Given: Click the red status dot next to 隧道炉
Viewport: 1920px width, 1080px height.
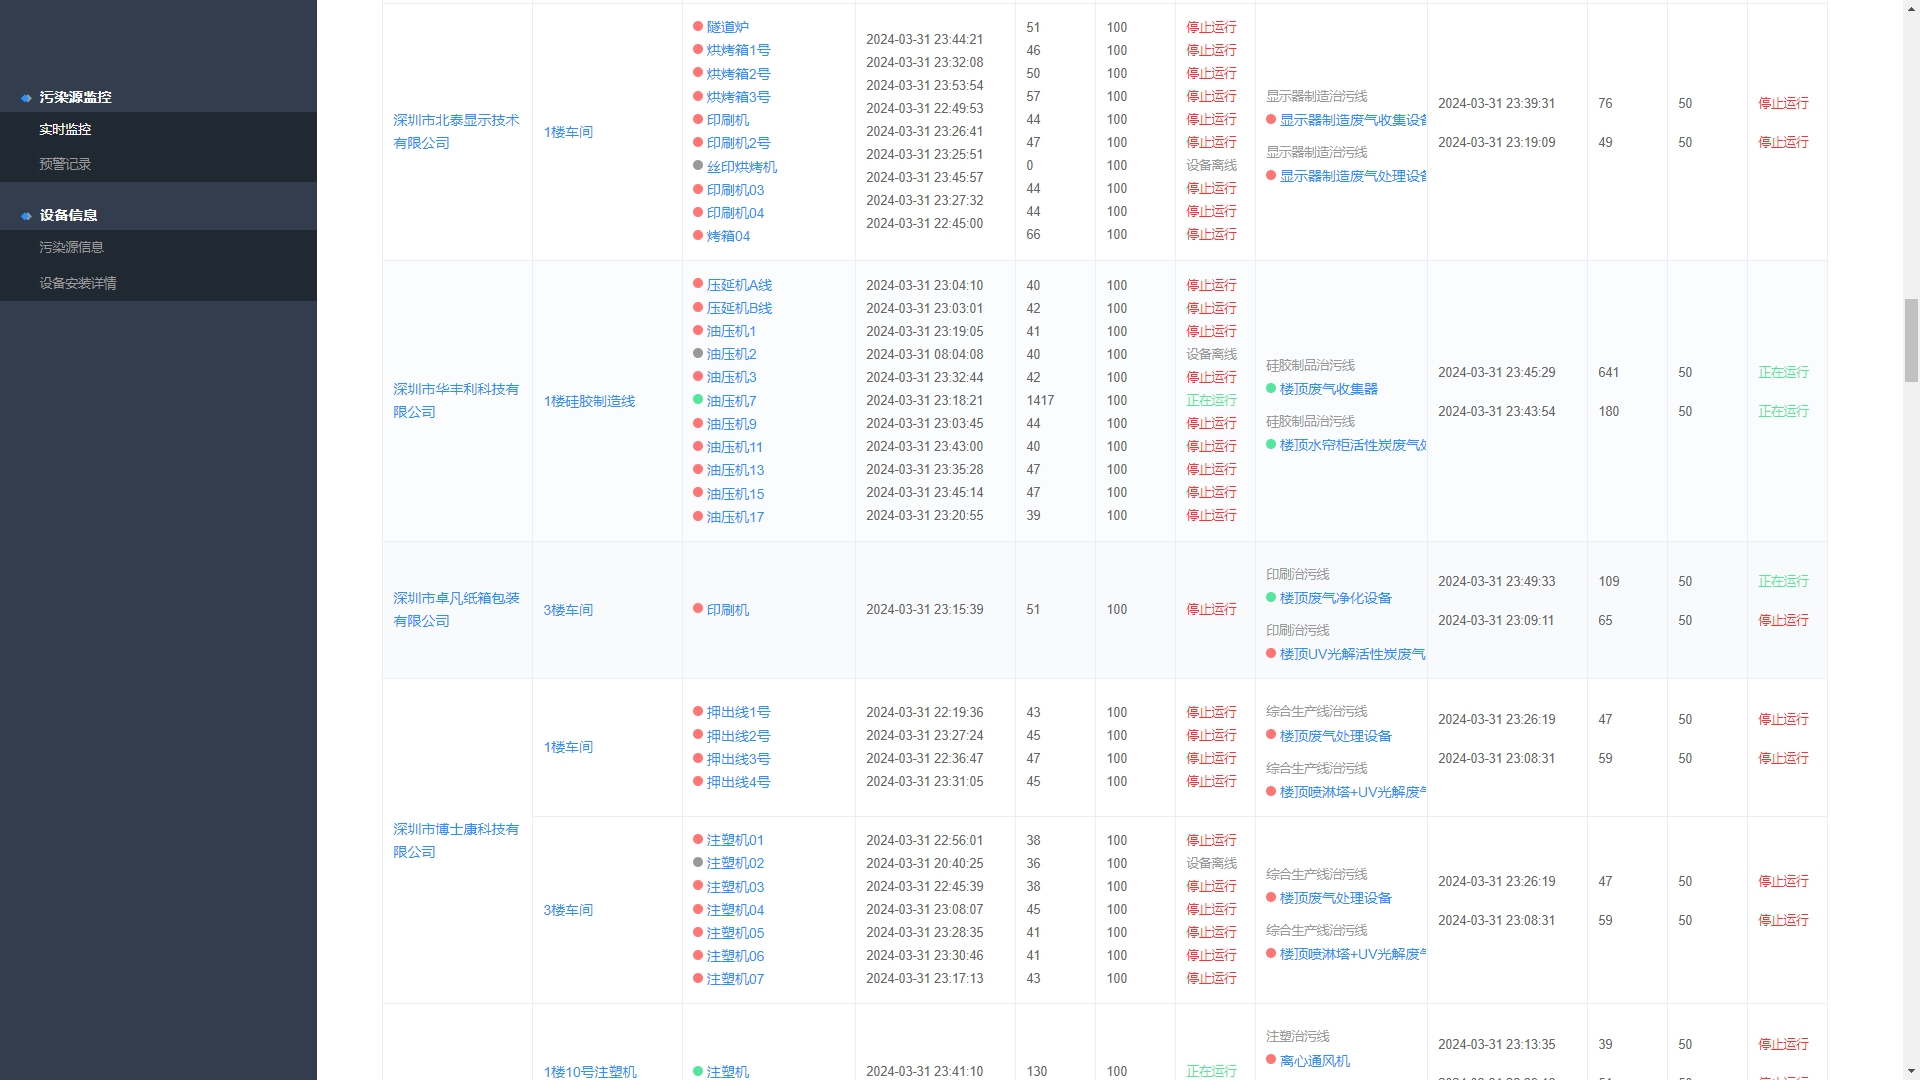Looking at the screenshot, I should (698, 26).
